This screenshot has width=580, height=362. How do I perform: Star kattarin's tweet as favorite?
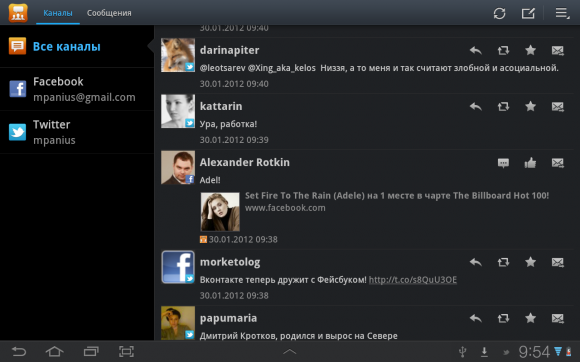click(x=530, y=106)
